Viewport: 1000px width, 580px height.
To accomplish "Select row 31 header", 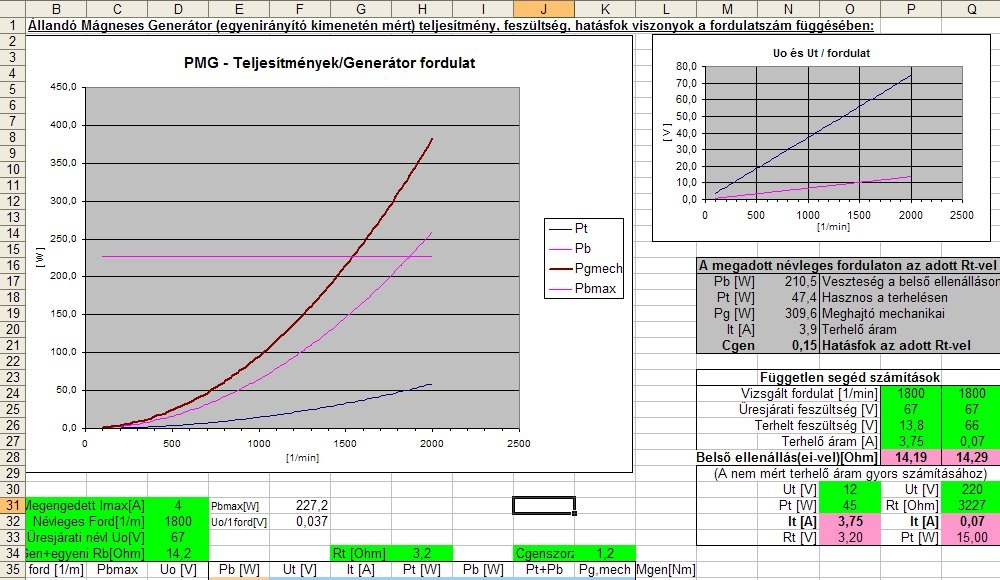I will click(12, 505).
